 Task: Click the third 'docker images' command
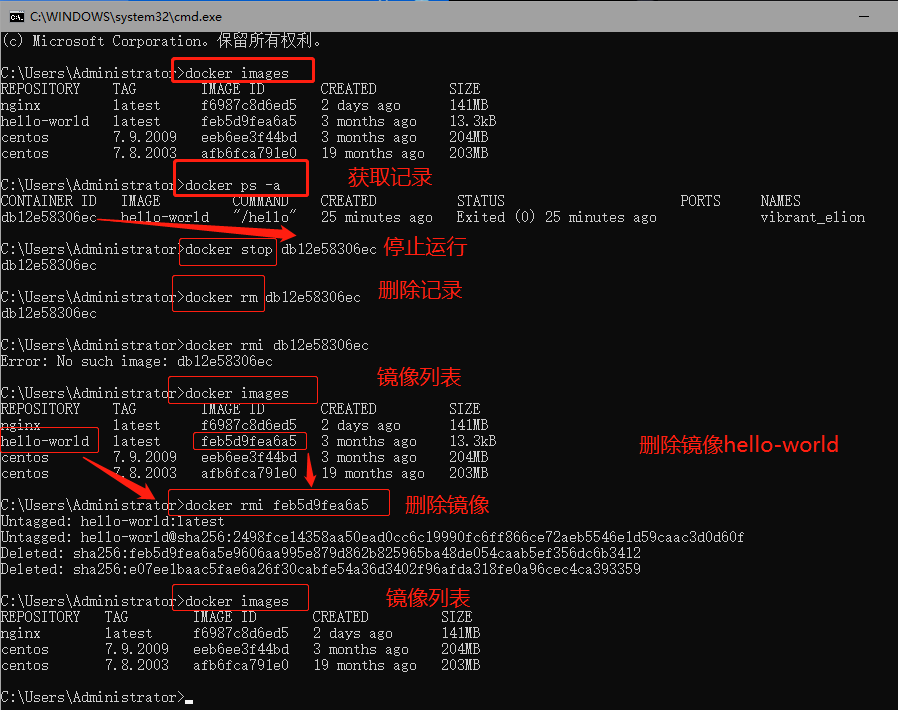pos(237,601)
